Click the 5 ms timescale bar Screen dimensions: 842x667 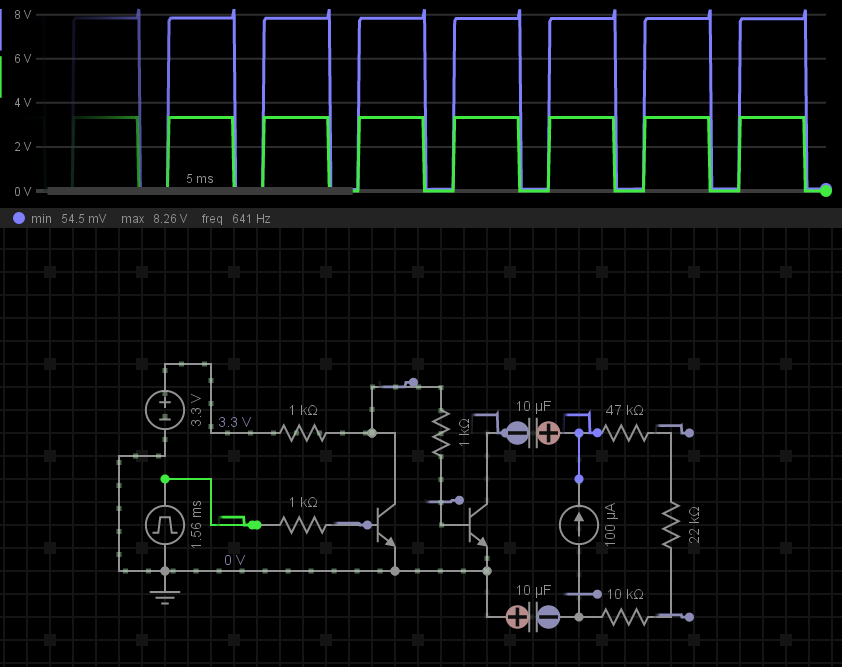(x=200, y=191)
